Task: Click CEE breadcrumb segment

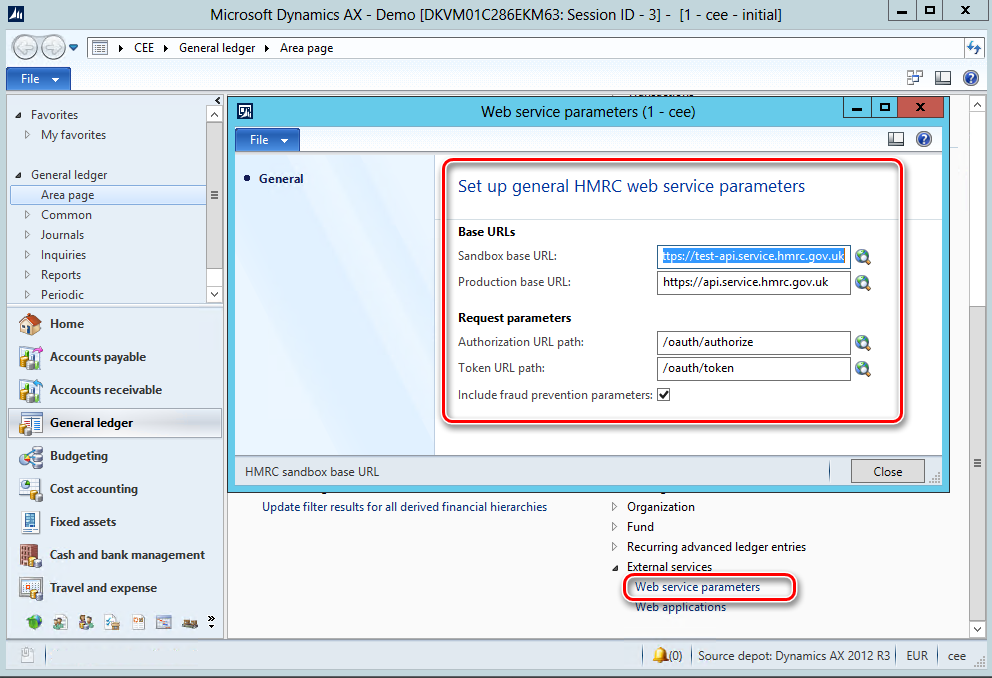Action: [x=144, y=48]
